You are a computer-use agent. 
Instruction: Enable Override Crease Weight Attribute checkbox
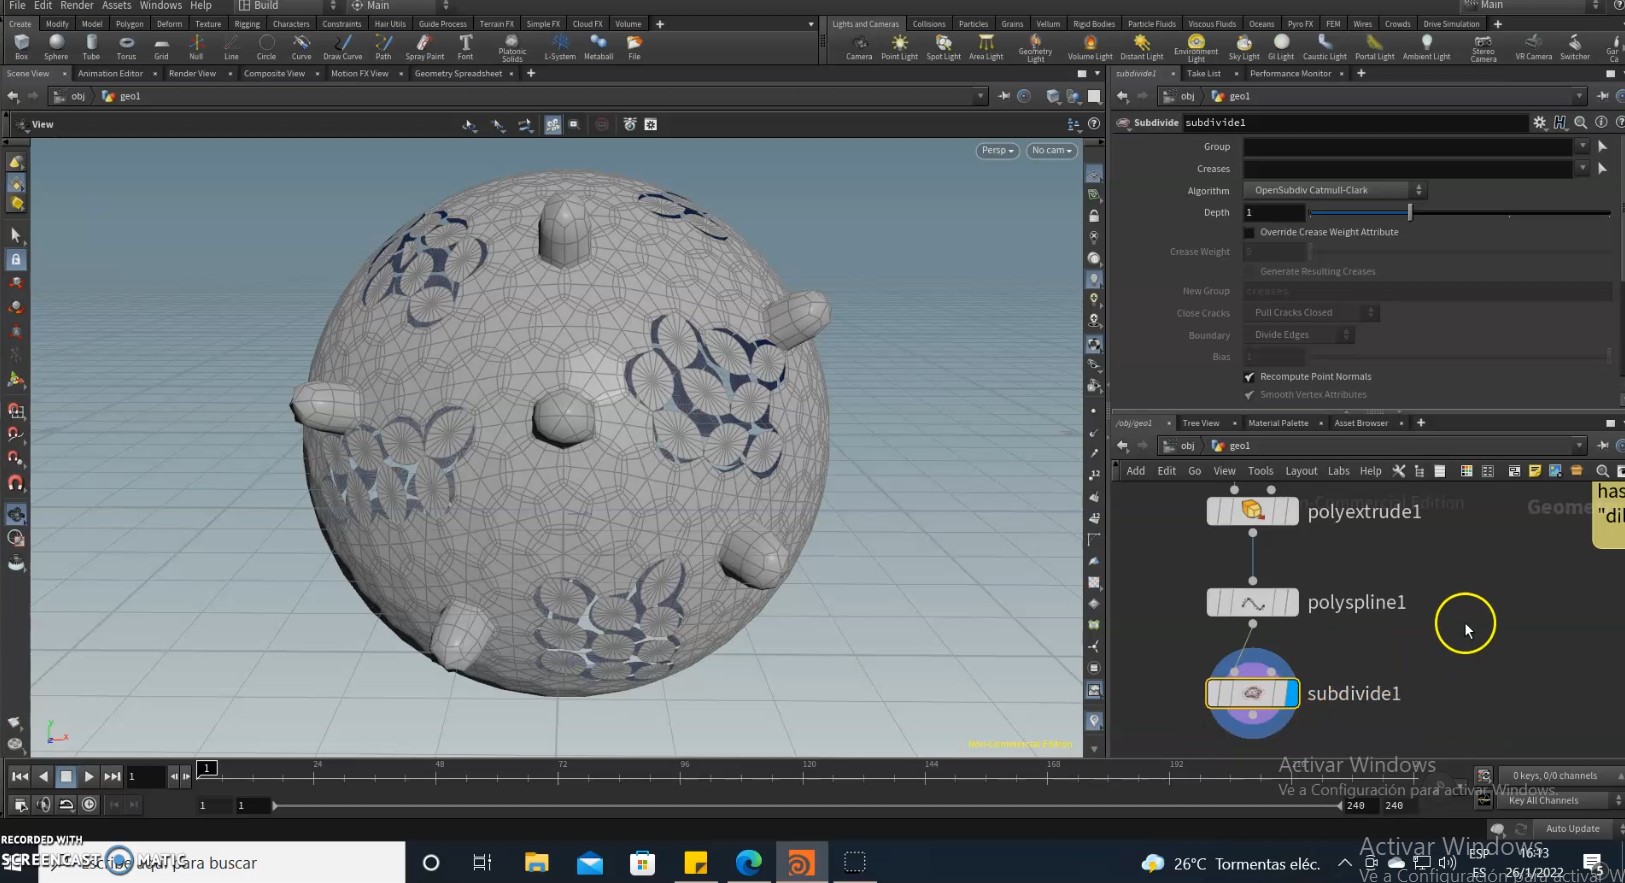tap(1249, 232)
